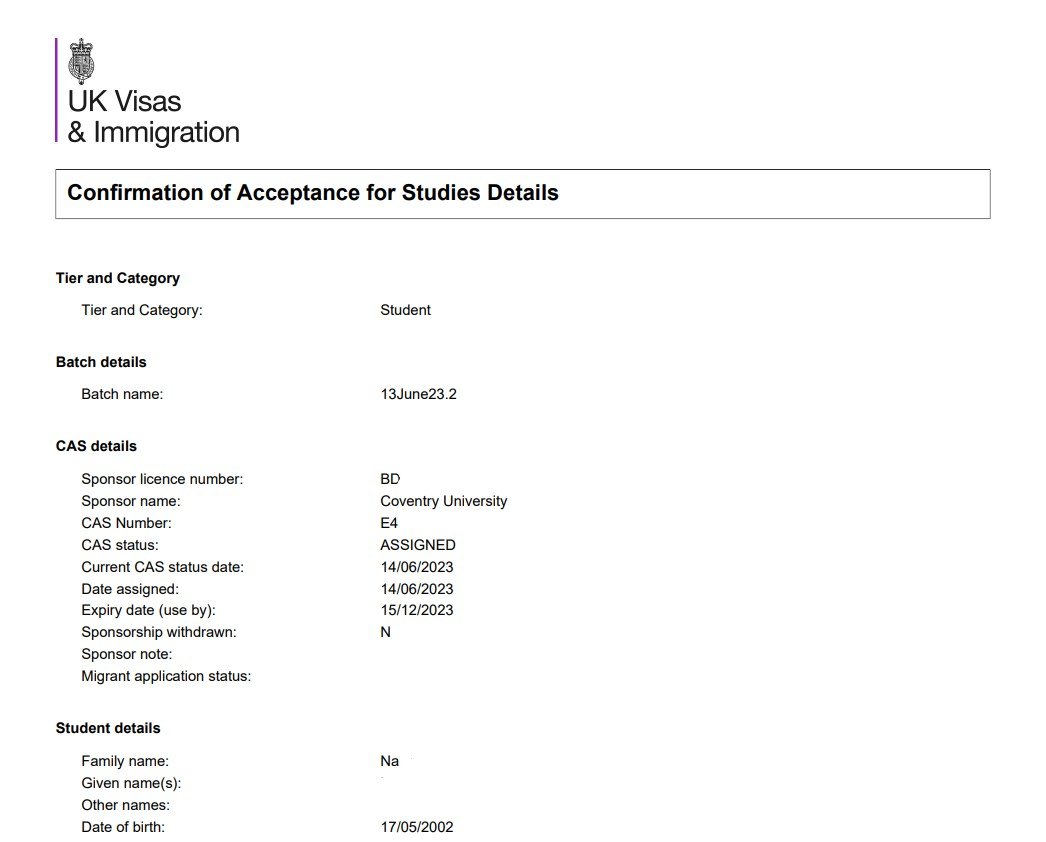Select the date of birth 17/05/2002

point(416,827)
